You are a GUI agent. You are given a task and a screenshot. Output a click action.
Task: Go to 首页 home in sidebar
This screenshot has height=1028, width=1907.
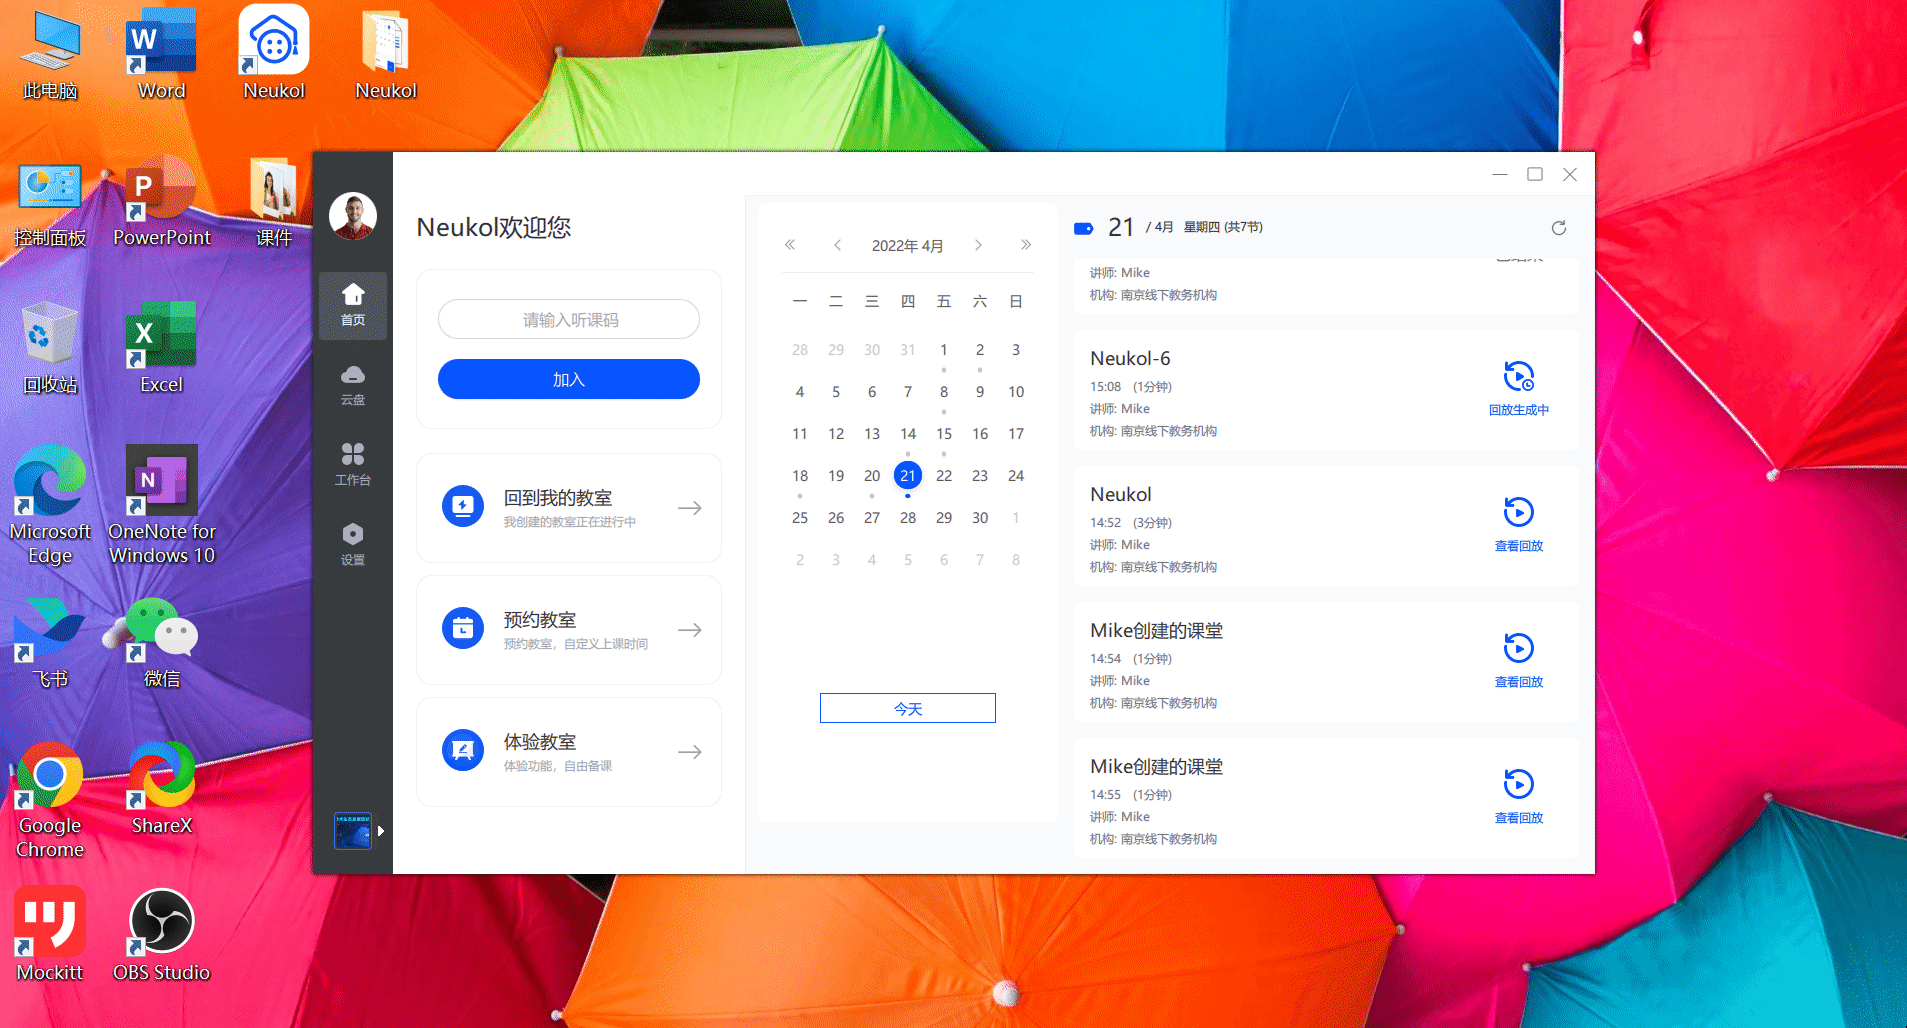tap(353, 306)
